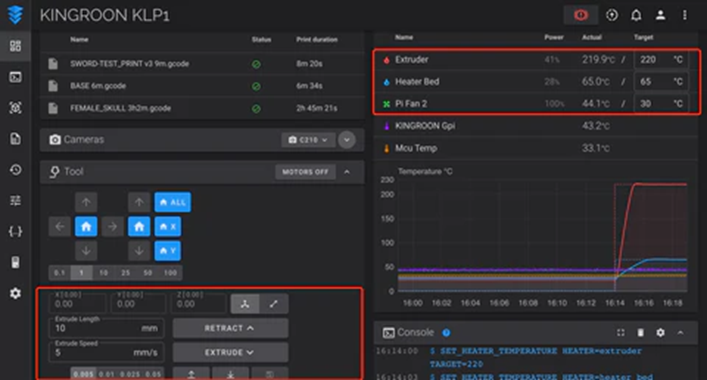Click the Extruder target temperature field
Screen dimensions: 707x380
coord(661,60)
